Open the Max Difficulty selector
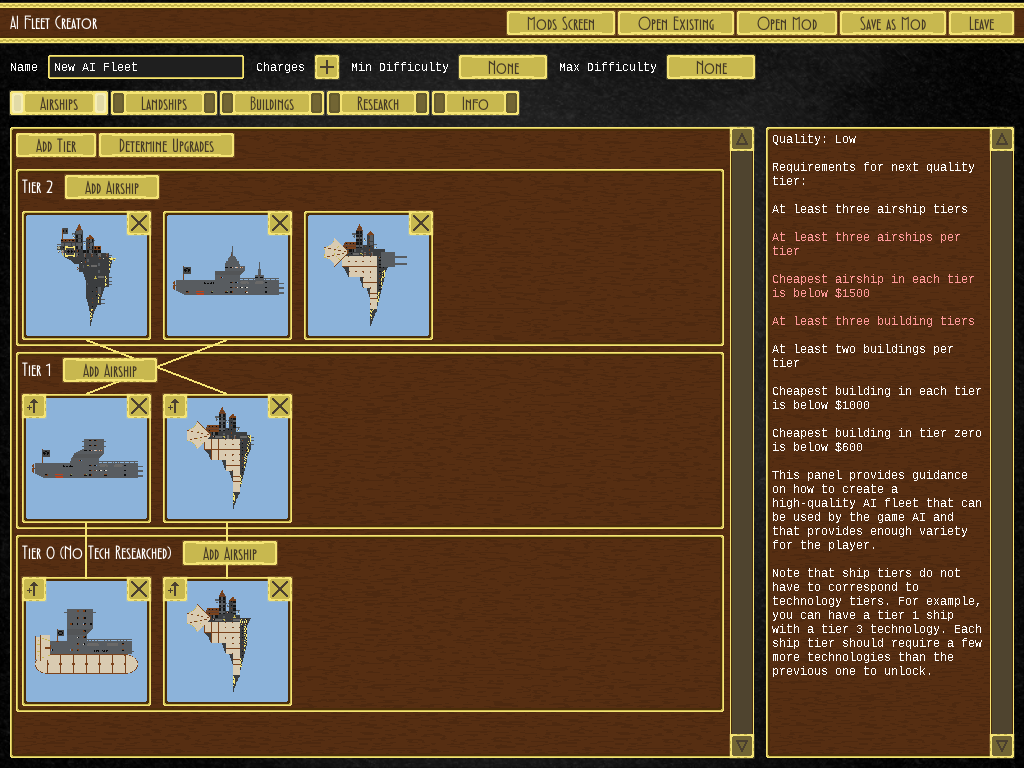The width and height of the screenshot is (1024, 768). click(711, 67)
